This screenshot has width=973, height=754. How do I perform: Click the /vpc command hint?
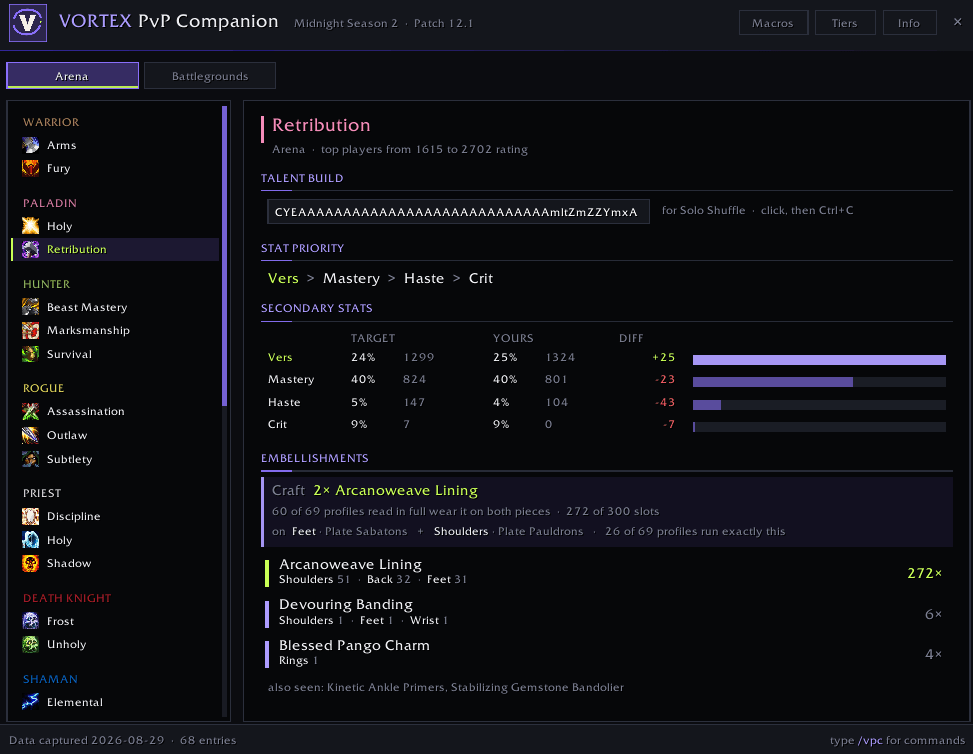(x=870, y=740)
